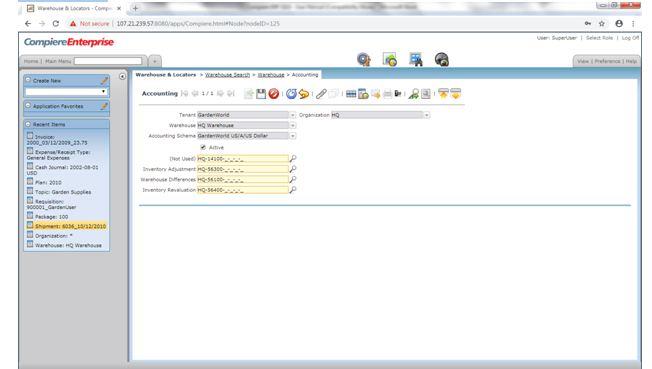Click the Attachment paperclip icon
Screen dimensions: 652x369
[321, 94]
